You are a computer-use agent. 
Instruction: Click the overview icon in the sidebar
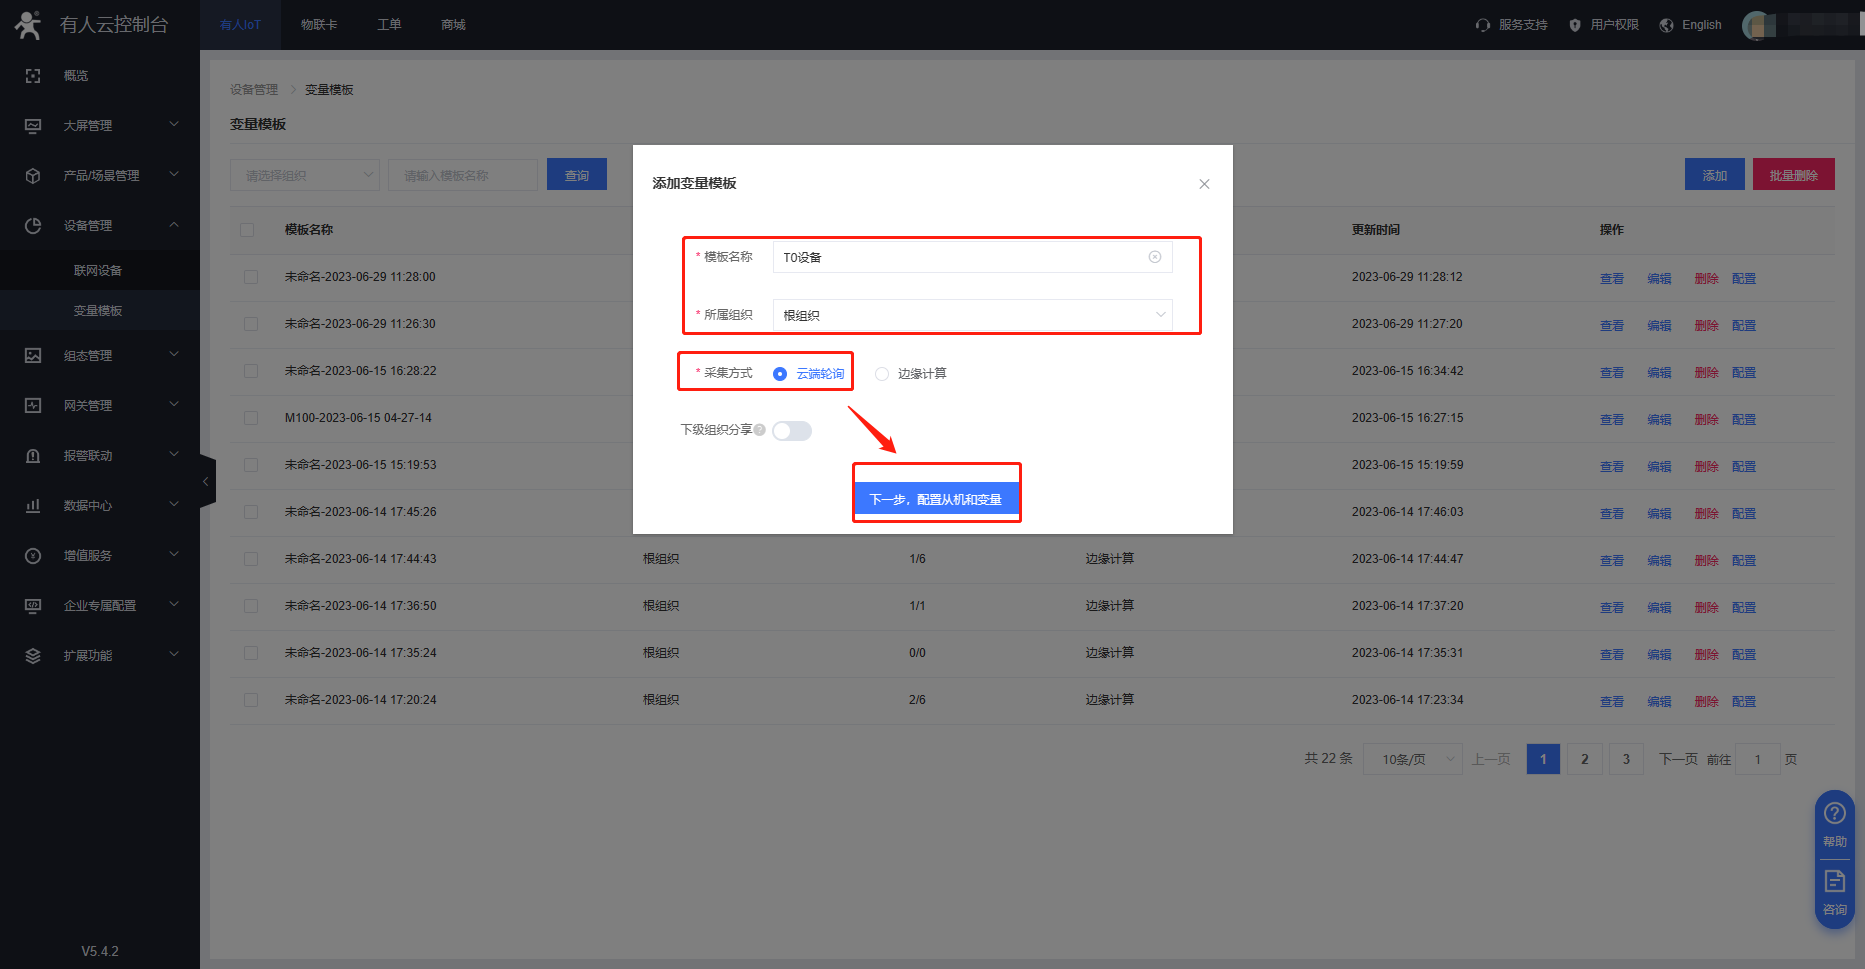33,76
